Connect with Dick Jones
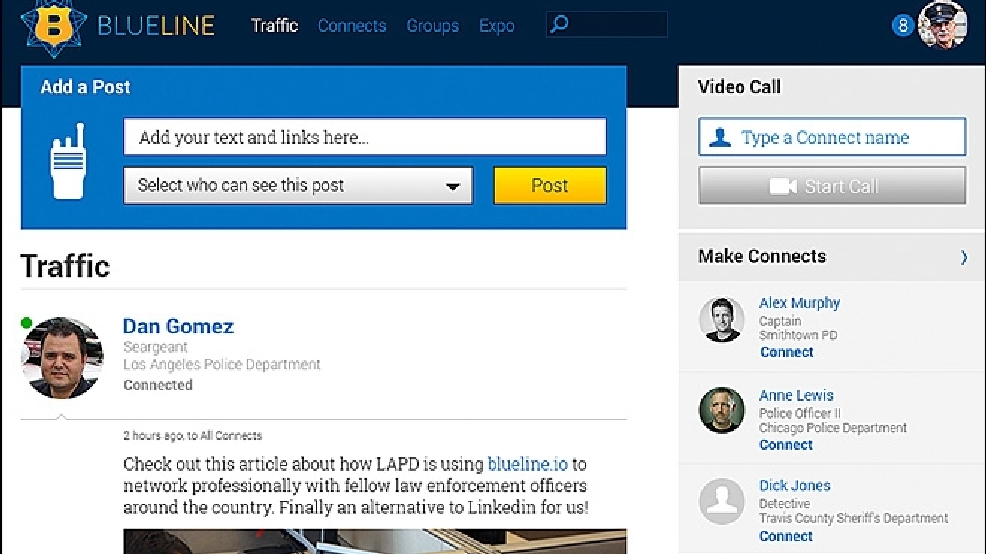 pyautogui.click(x=786, y=536)
